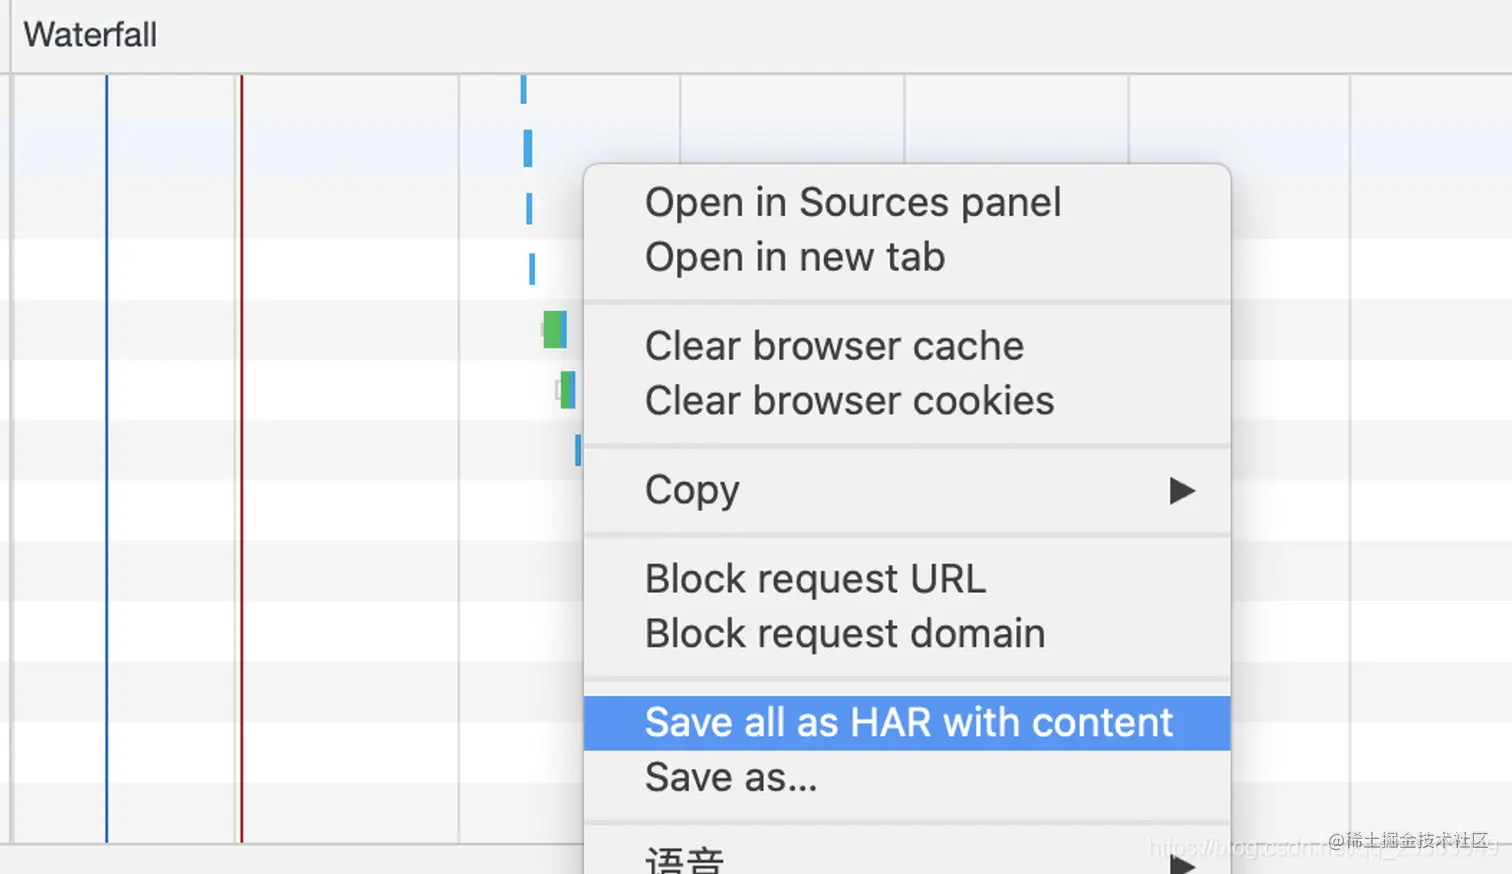Choose Open in new tab

(x=794, y=258)
